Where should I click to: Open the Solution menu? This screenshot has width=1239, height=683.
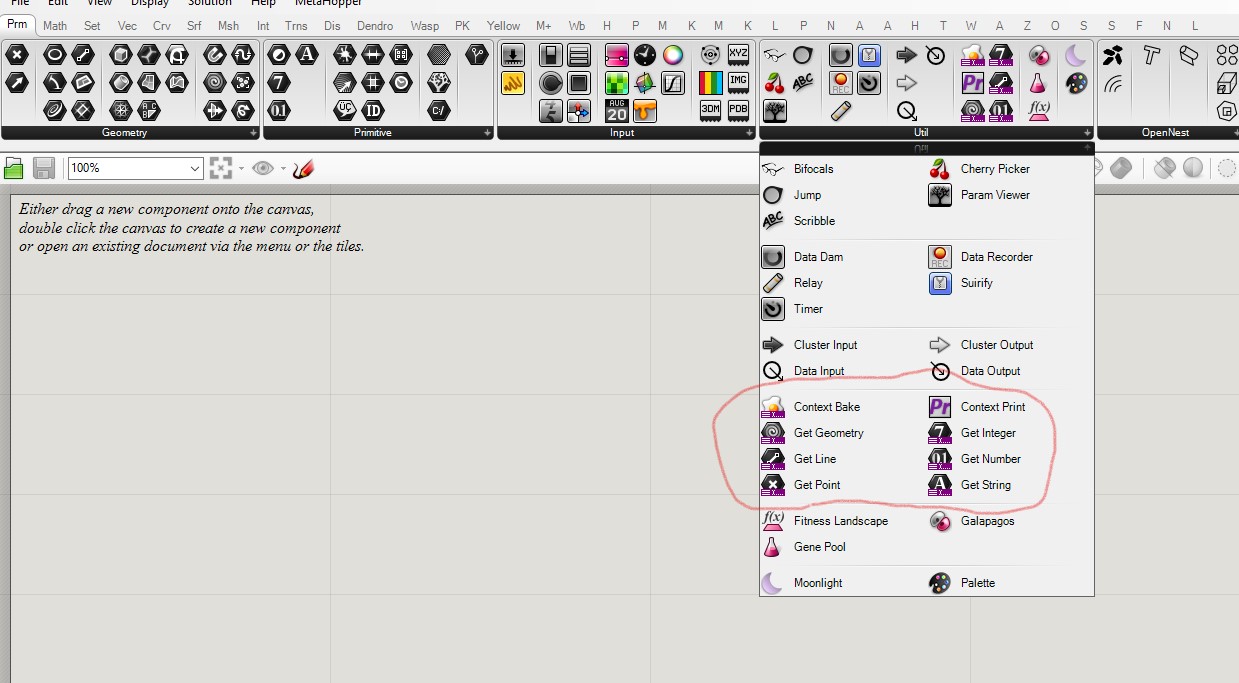(210, 4)
